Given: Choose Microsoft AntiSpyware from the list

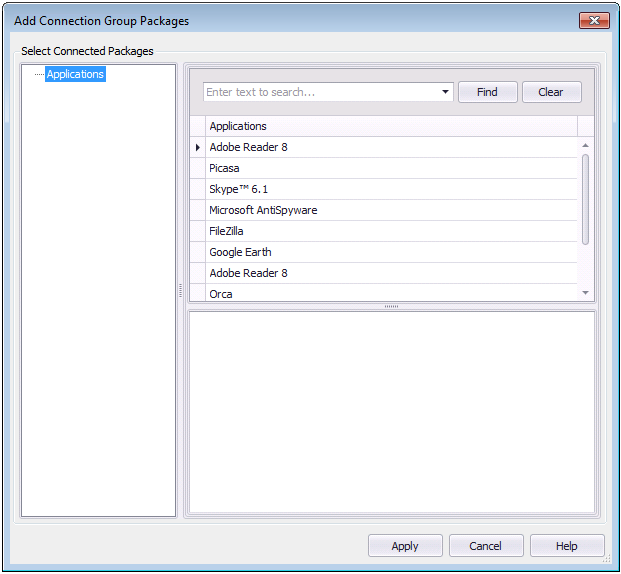Looking at the screenshot, I should click(x=263, y=210).
